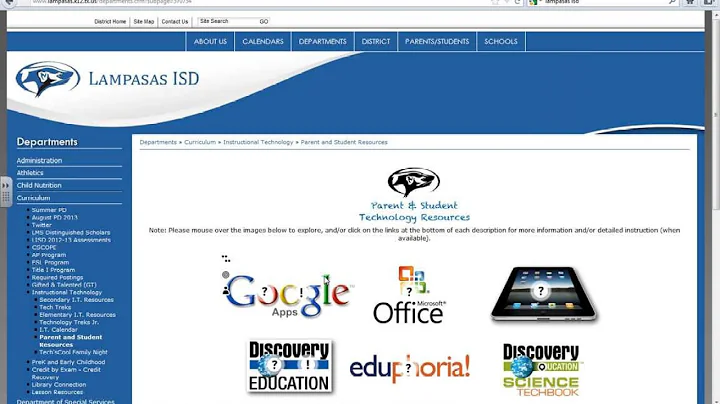Open Gifted & Talented (GT) link
The height and width of the screenshot is (404, 720).
[x=64, y=285]
